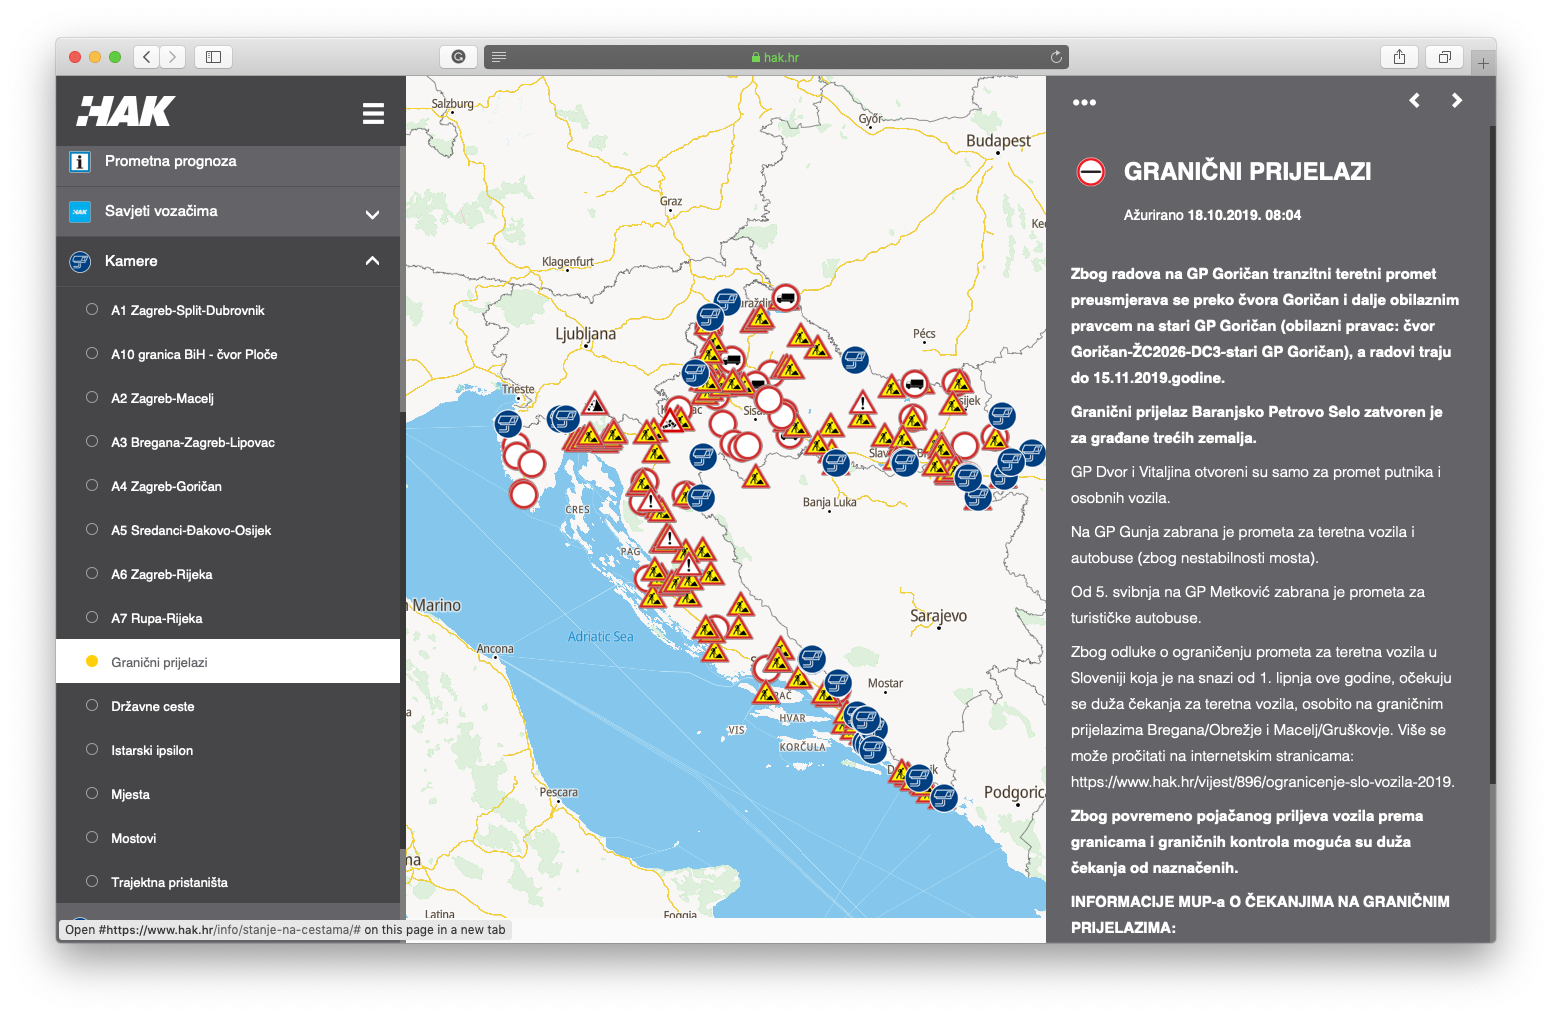The image size is (1552, 1017).
Task: Go to previous info panel item
Action: (x=1414, y=100)
